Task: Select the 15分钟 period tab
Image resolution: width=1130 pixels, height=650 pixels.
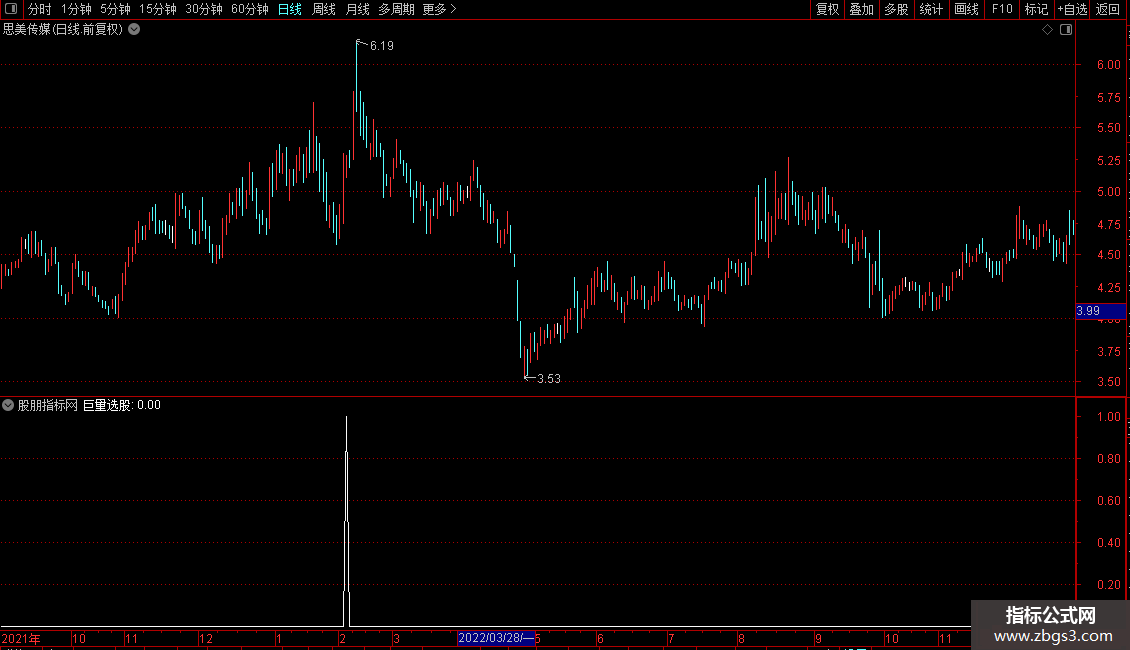Action: [158, 9]
